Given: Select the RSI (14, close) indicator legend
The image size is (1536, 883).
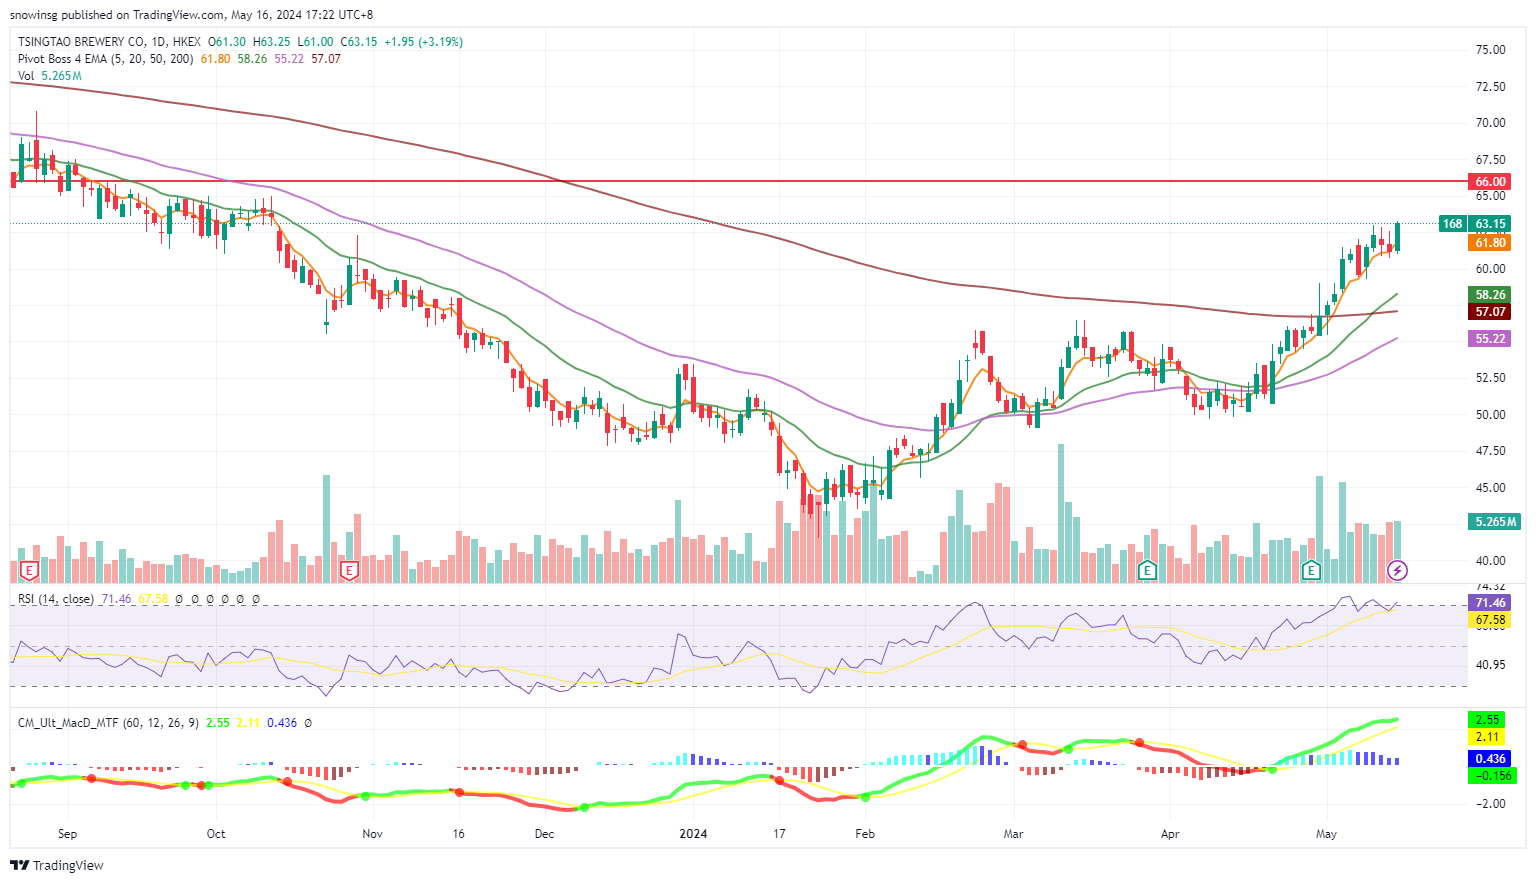Looking at the screenshot, I should coord(56,599).
